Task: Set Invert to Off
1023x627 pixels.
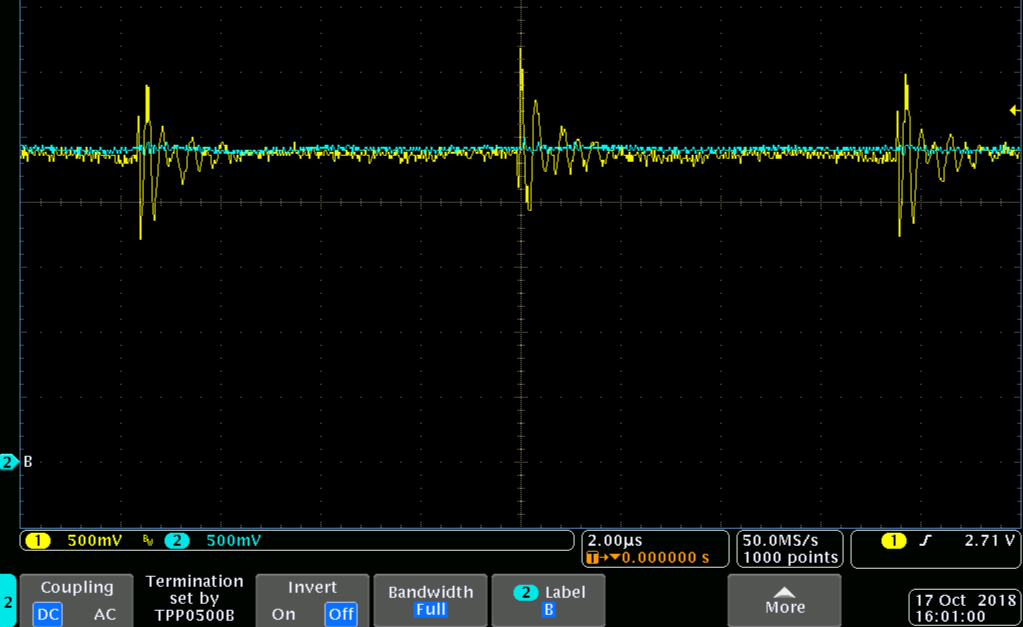Action: [341, 614]
